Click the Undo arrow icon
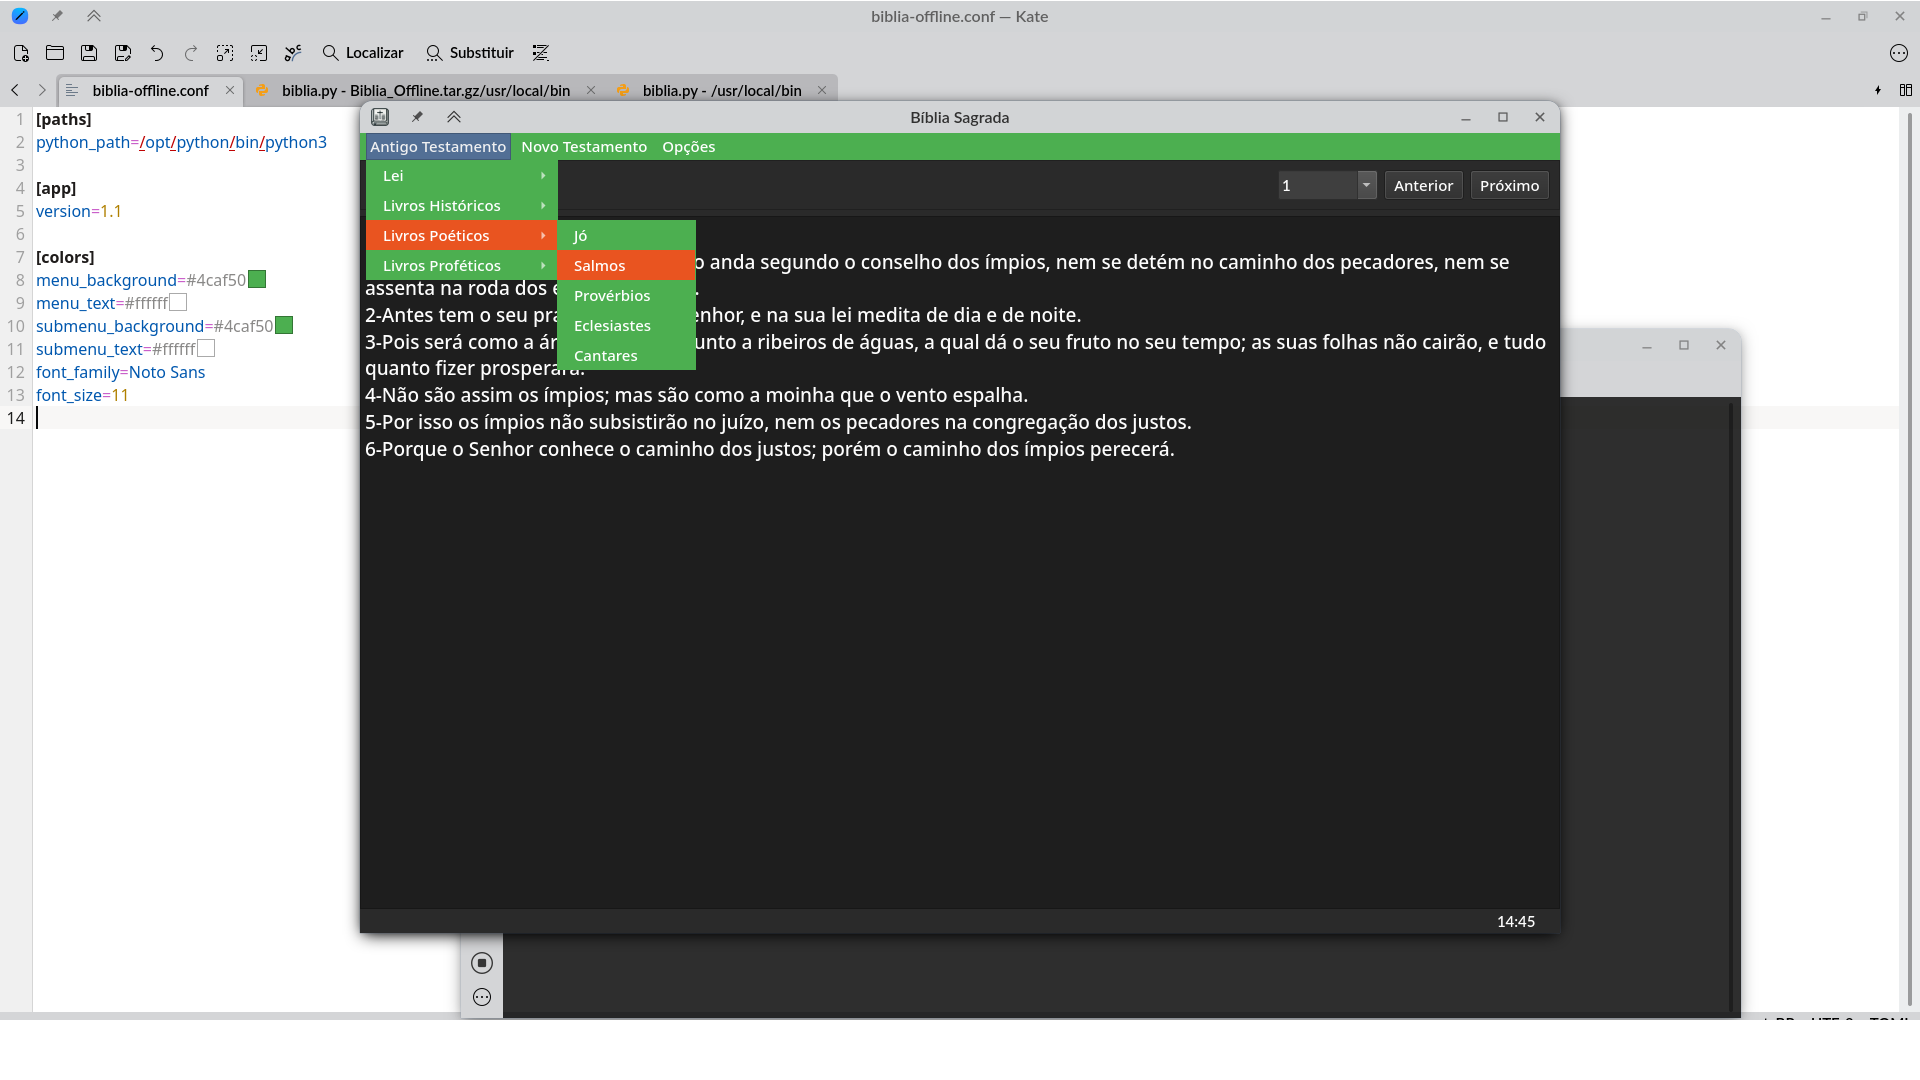 157,53
